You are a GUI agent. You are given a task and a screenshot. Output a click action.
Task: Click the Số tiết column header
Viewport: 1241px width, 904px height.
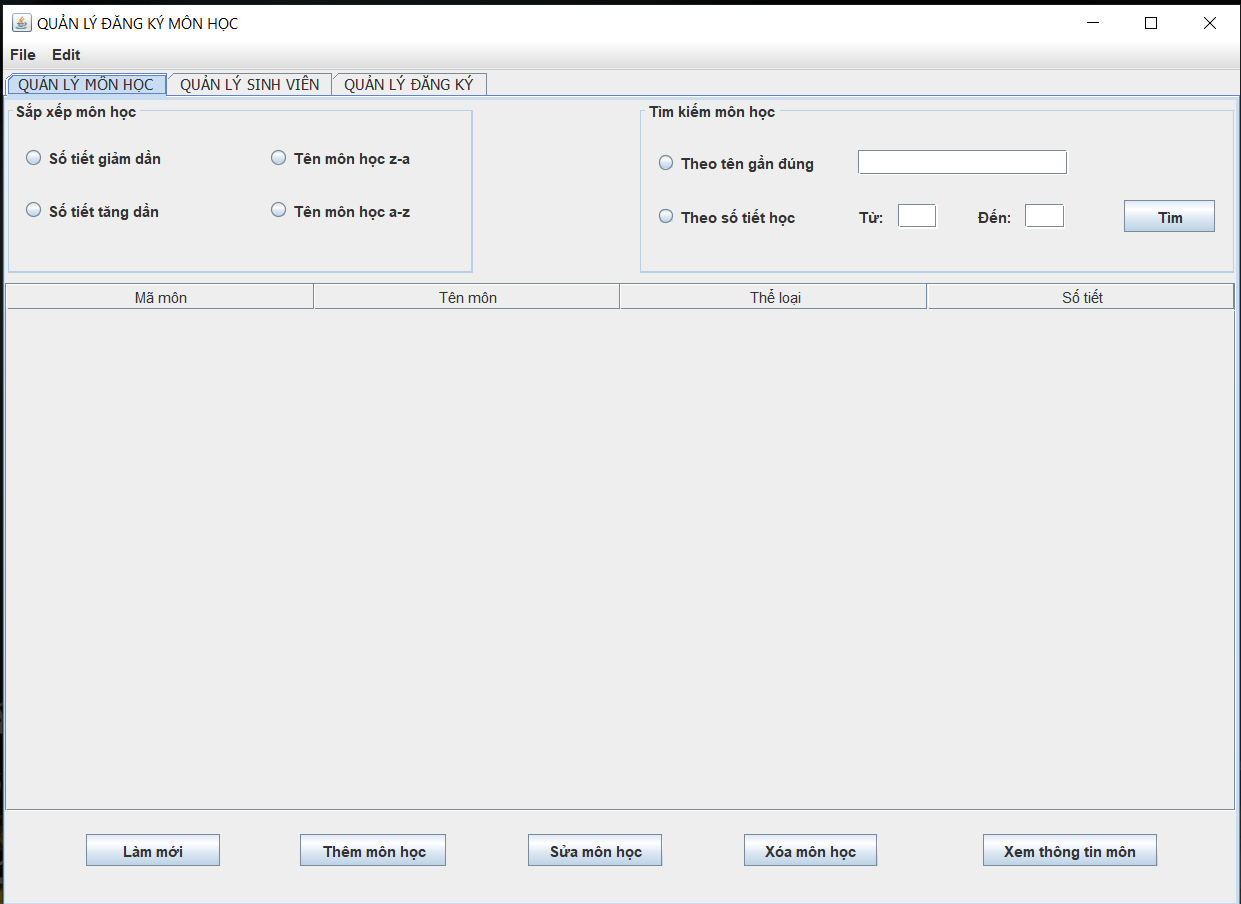[x=1081, y=297]
